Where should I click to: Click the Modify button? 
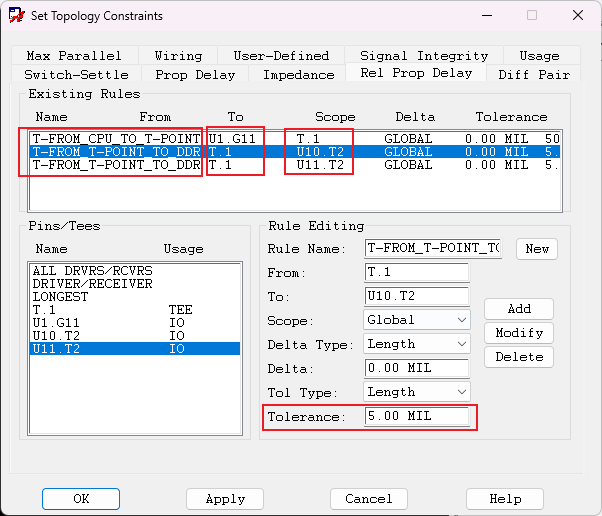point(519,333)
